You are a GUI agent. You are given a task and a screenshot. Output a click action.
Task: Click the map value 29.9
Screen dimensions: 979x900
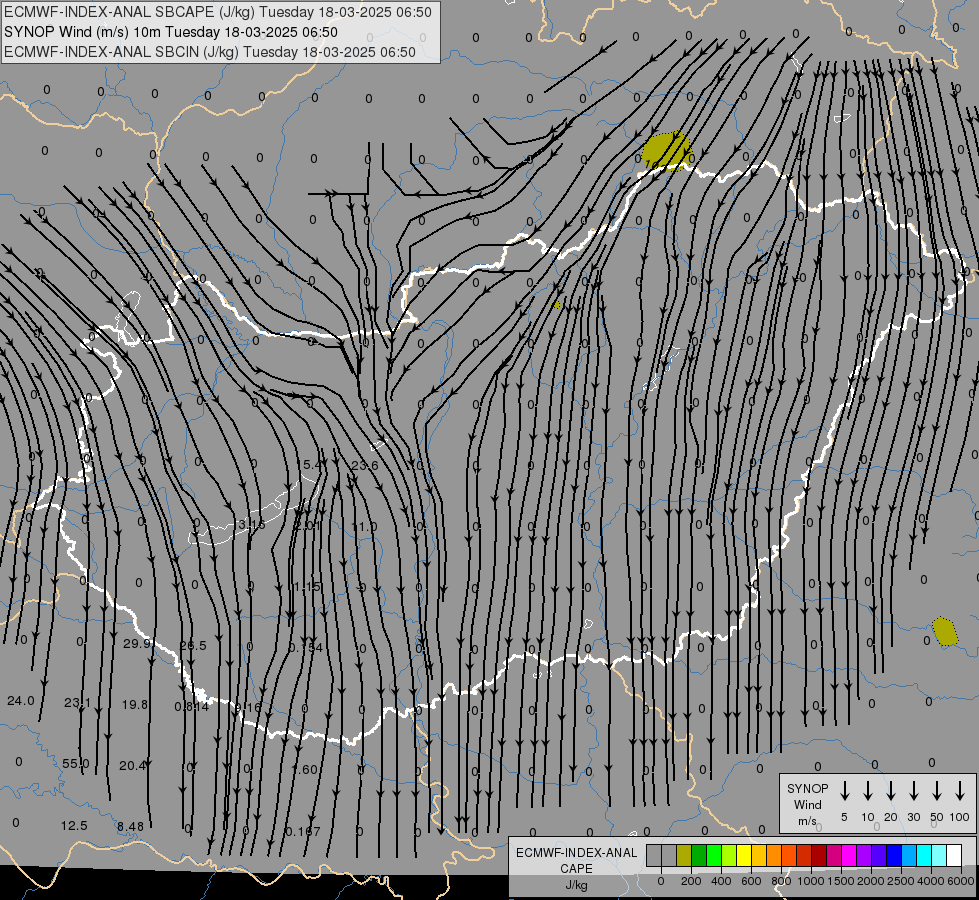tap(137, 643)
